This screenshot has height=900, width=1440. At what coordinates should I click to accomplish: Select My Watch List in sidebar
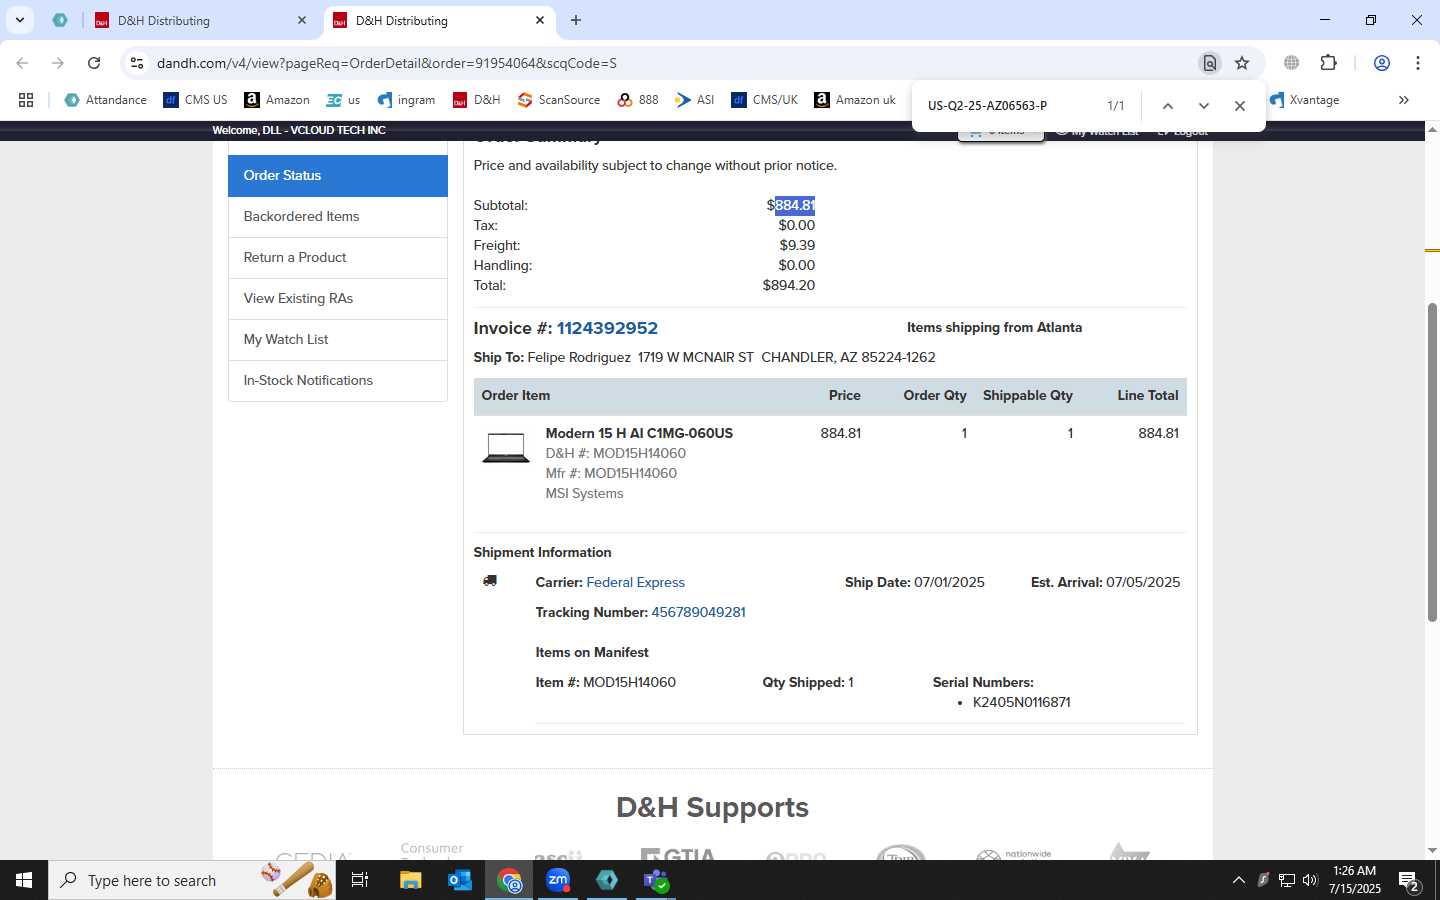[338, 339]
